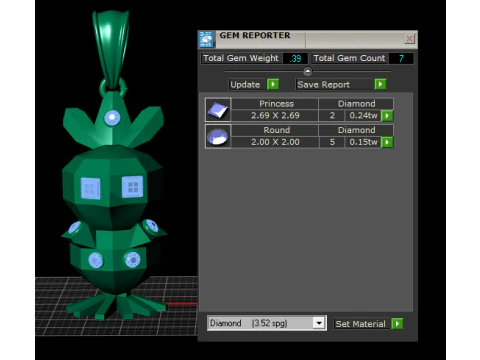This screenshot has height=360, width=480.
Task: Select the Princess gem thumbnail
Action: [x=218, y=110]
